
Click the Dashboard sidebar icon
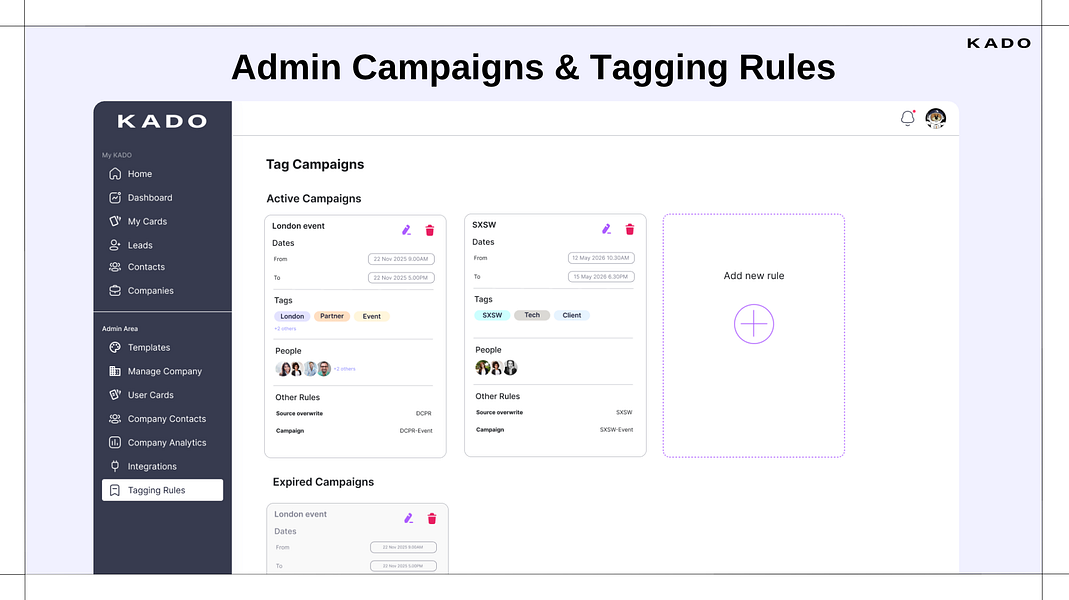(115, 198)
